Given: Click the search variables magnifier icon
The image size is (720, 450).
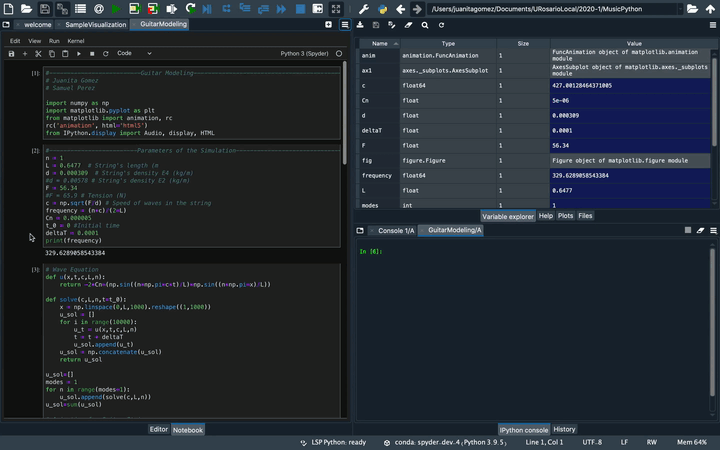Looking at the screenshot, I should pyautogui.click(x=425, y=25).
